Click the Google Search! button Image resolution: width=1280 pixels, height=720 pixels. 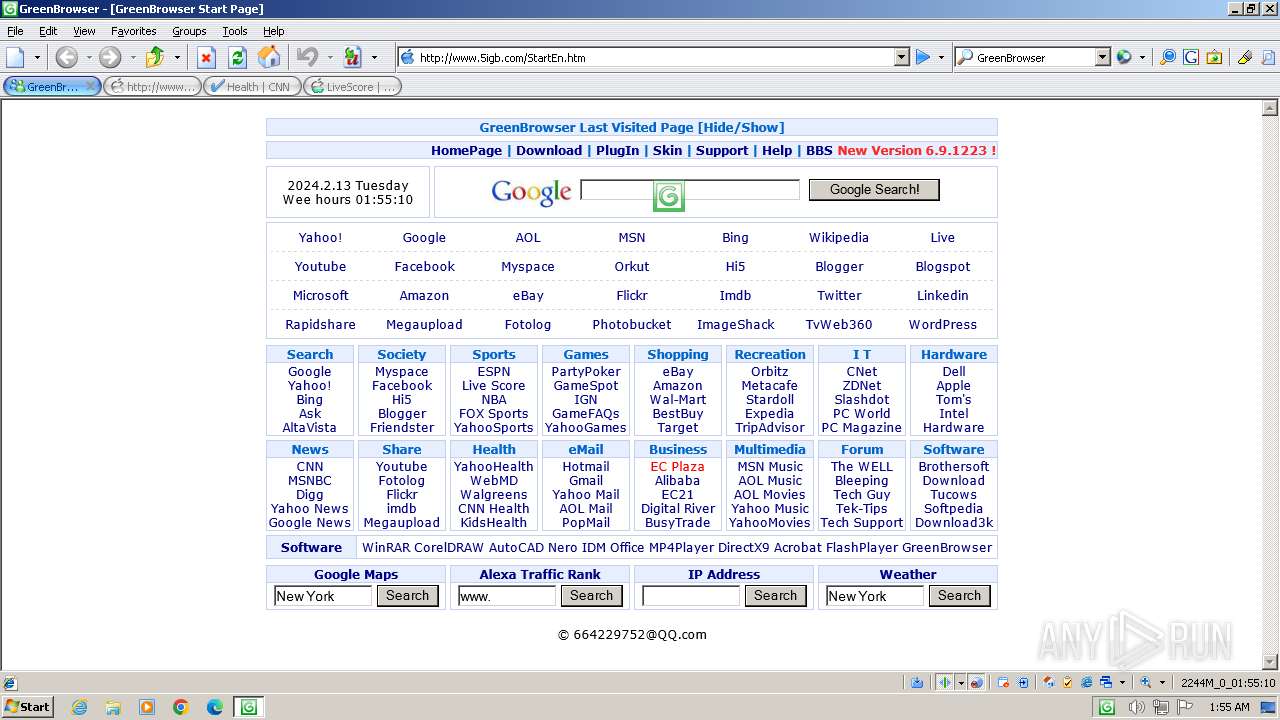[874, 189]
